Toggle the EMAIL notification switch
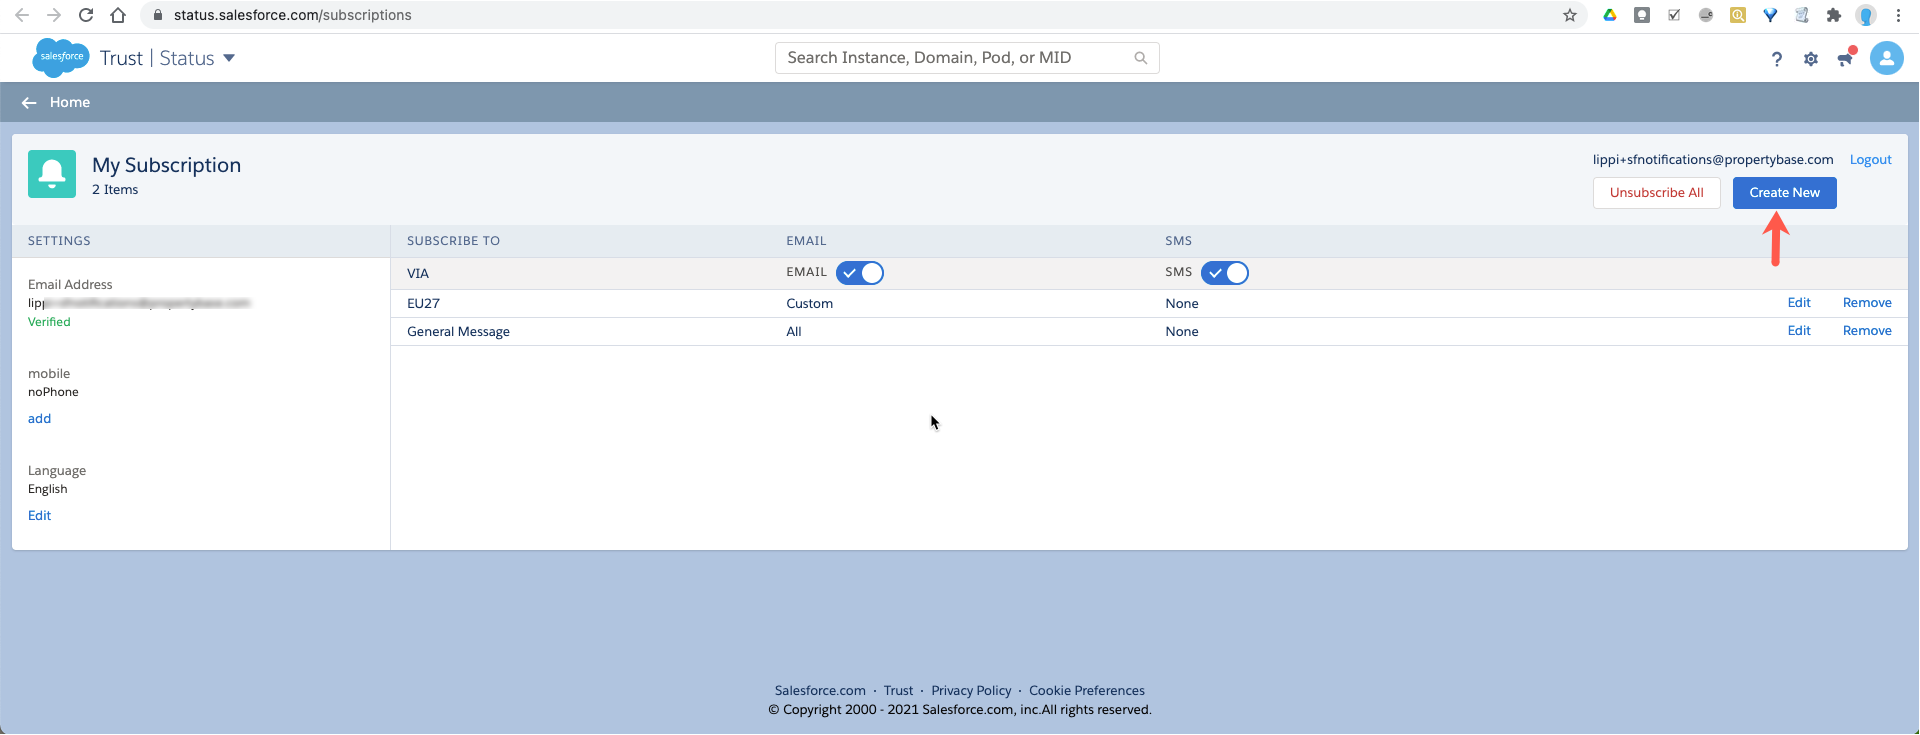This screenshot has height=735, width=1920. coord(860,273)
